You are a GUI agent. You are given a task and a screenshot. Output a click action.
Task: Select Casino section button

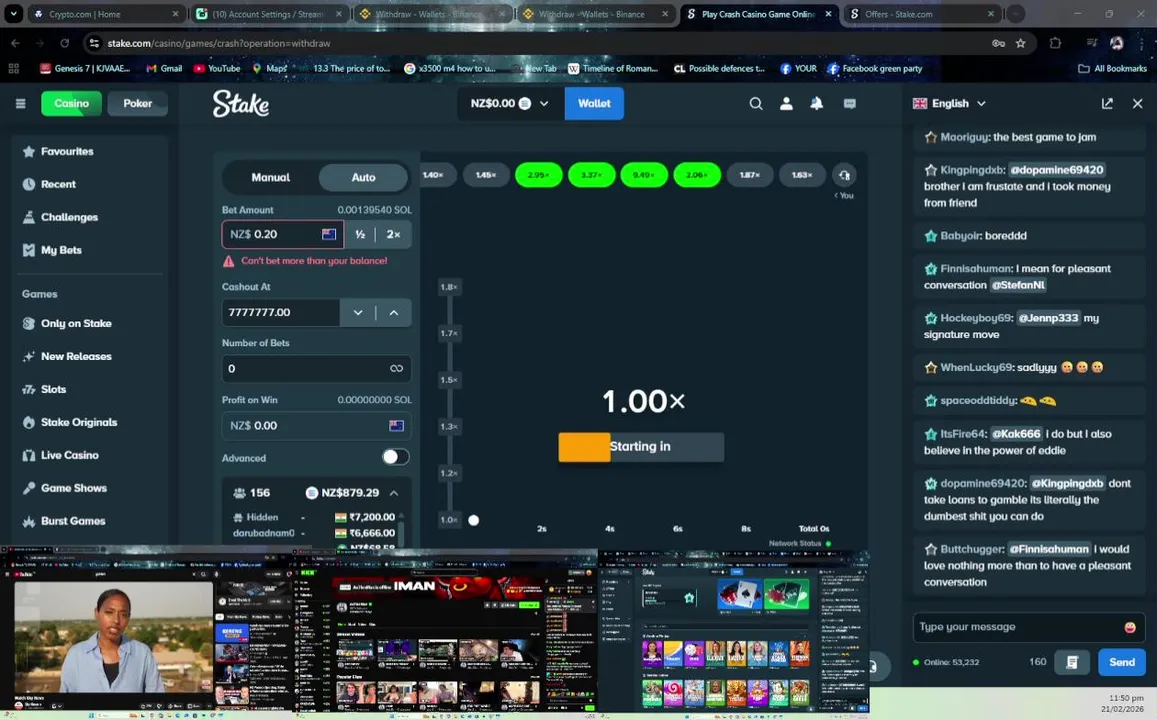tap(72, 103)
